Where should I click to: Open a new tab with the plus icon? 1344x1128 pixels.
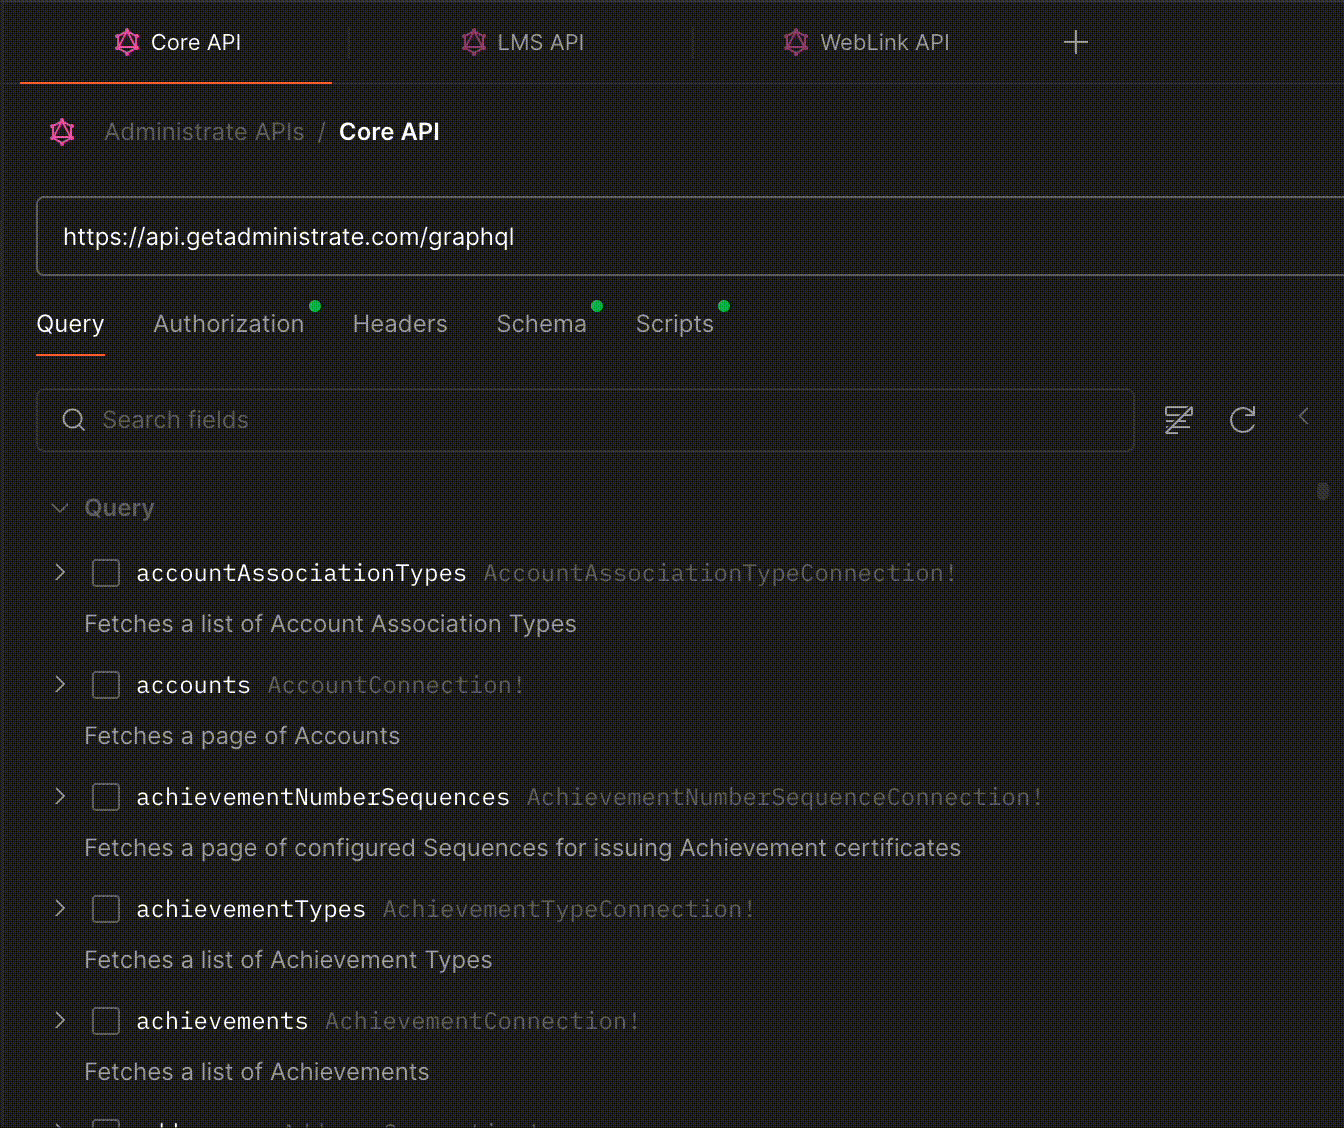click(x=1076, y=42)
